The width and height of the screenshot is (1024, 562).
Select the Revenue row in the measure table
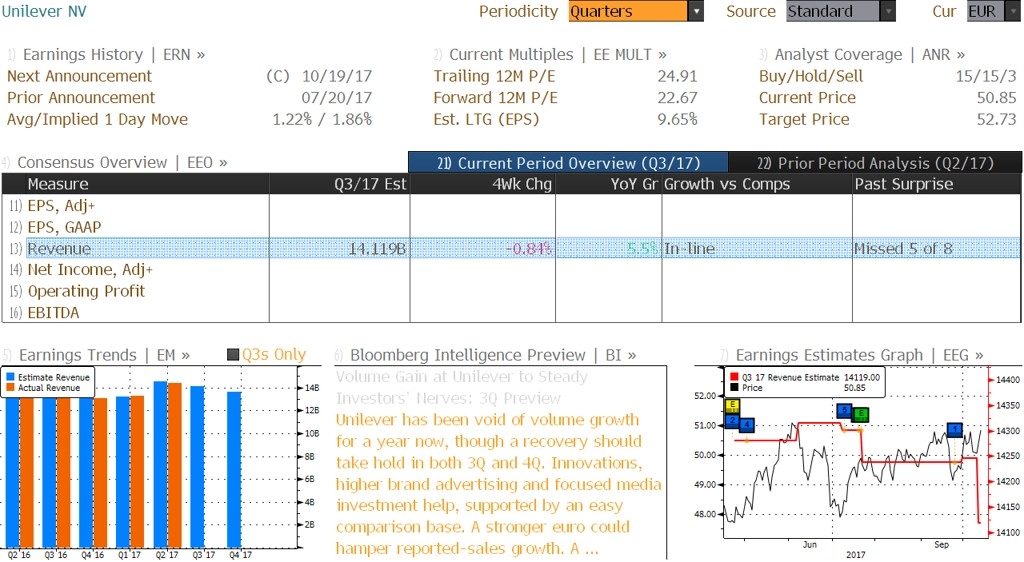click(511, 249)
